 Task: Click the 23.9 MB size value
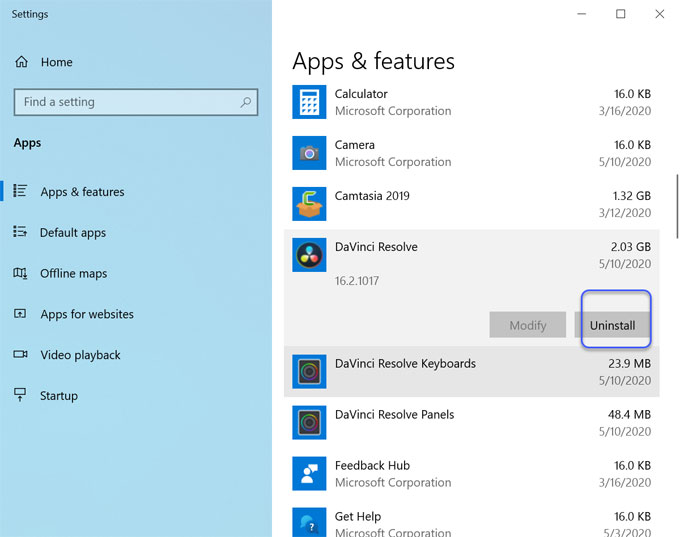pyautogui.click(x=630, y=363)
